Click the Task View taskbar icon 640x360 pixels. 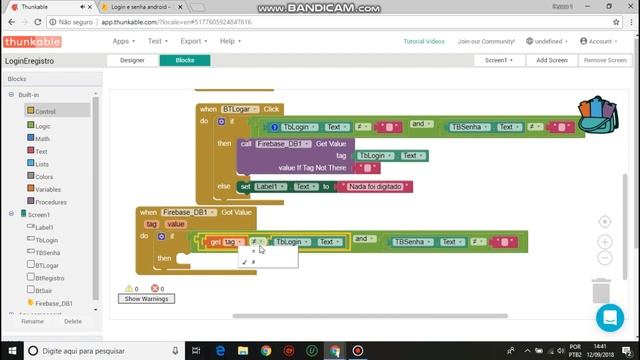click(196, 351)
